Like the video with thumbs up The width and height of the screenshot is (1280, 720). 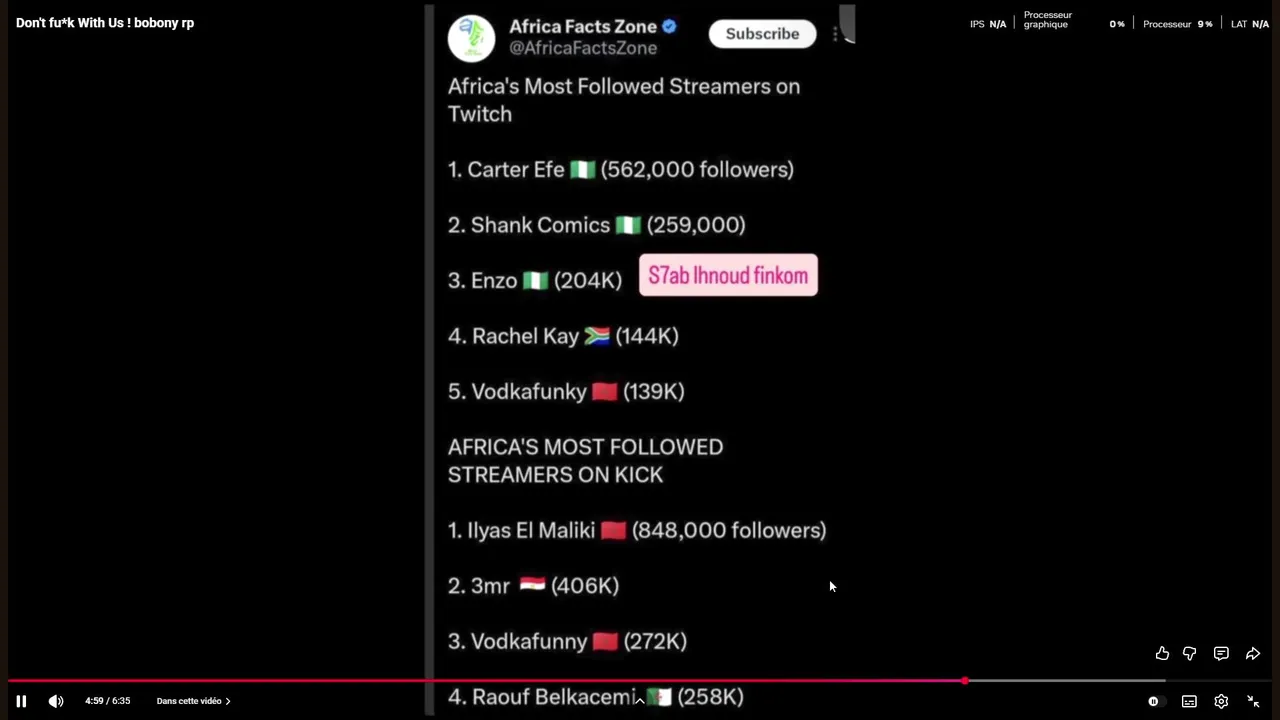1162,653
